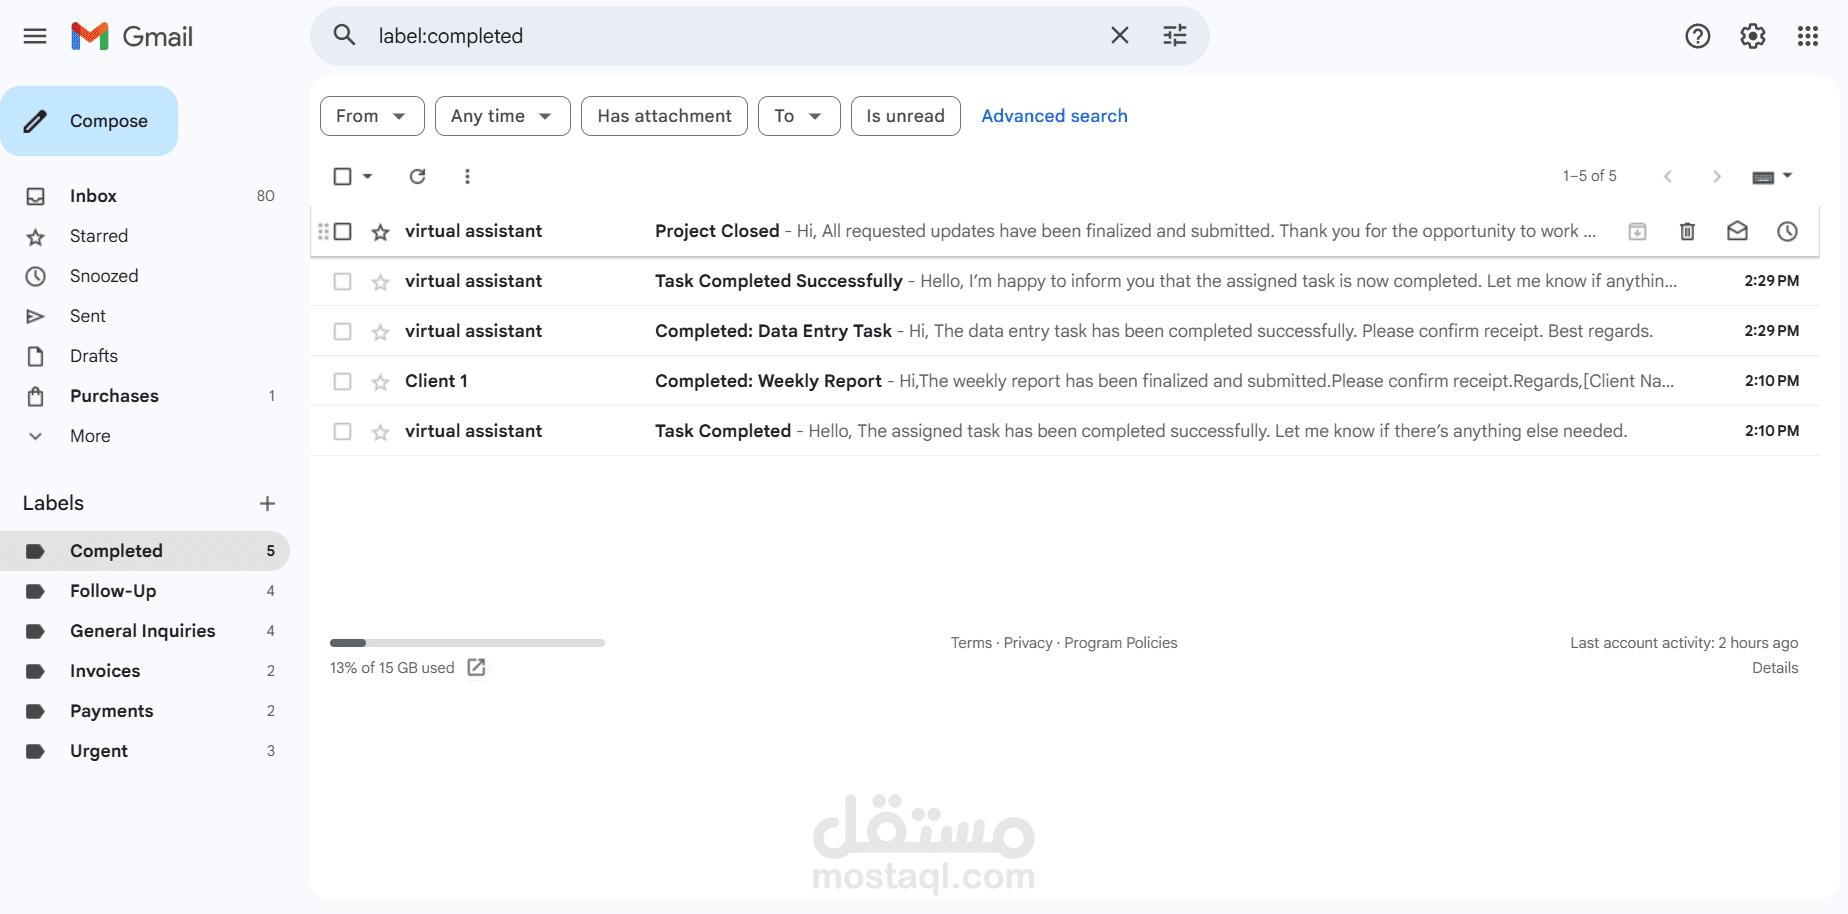Go to the newer page arrow
The image size is (1848, 914).
tap(1667, 176)
